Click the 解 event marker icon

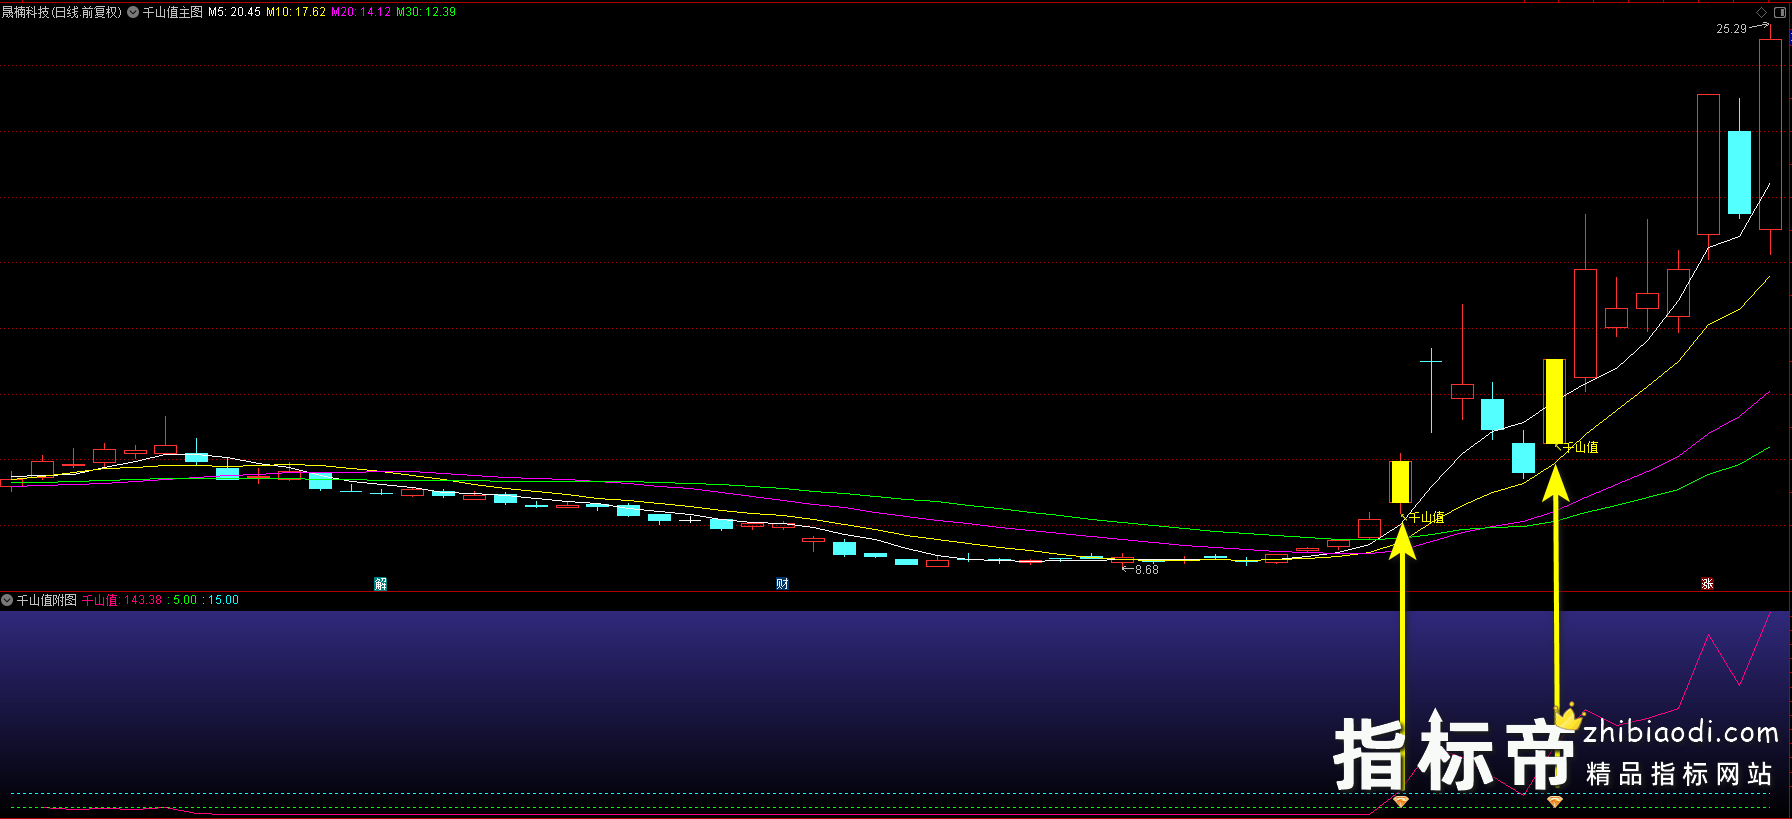click(x=381, y=584)
